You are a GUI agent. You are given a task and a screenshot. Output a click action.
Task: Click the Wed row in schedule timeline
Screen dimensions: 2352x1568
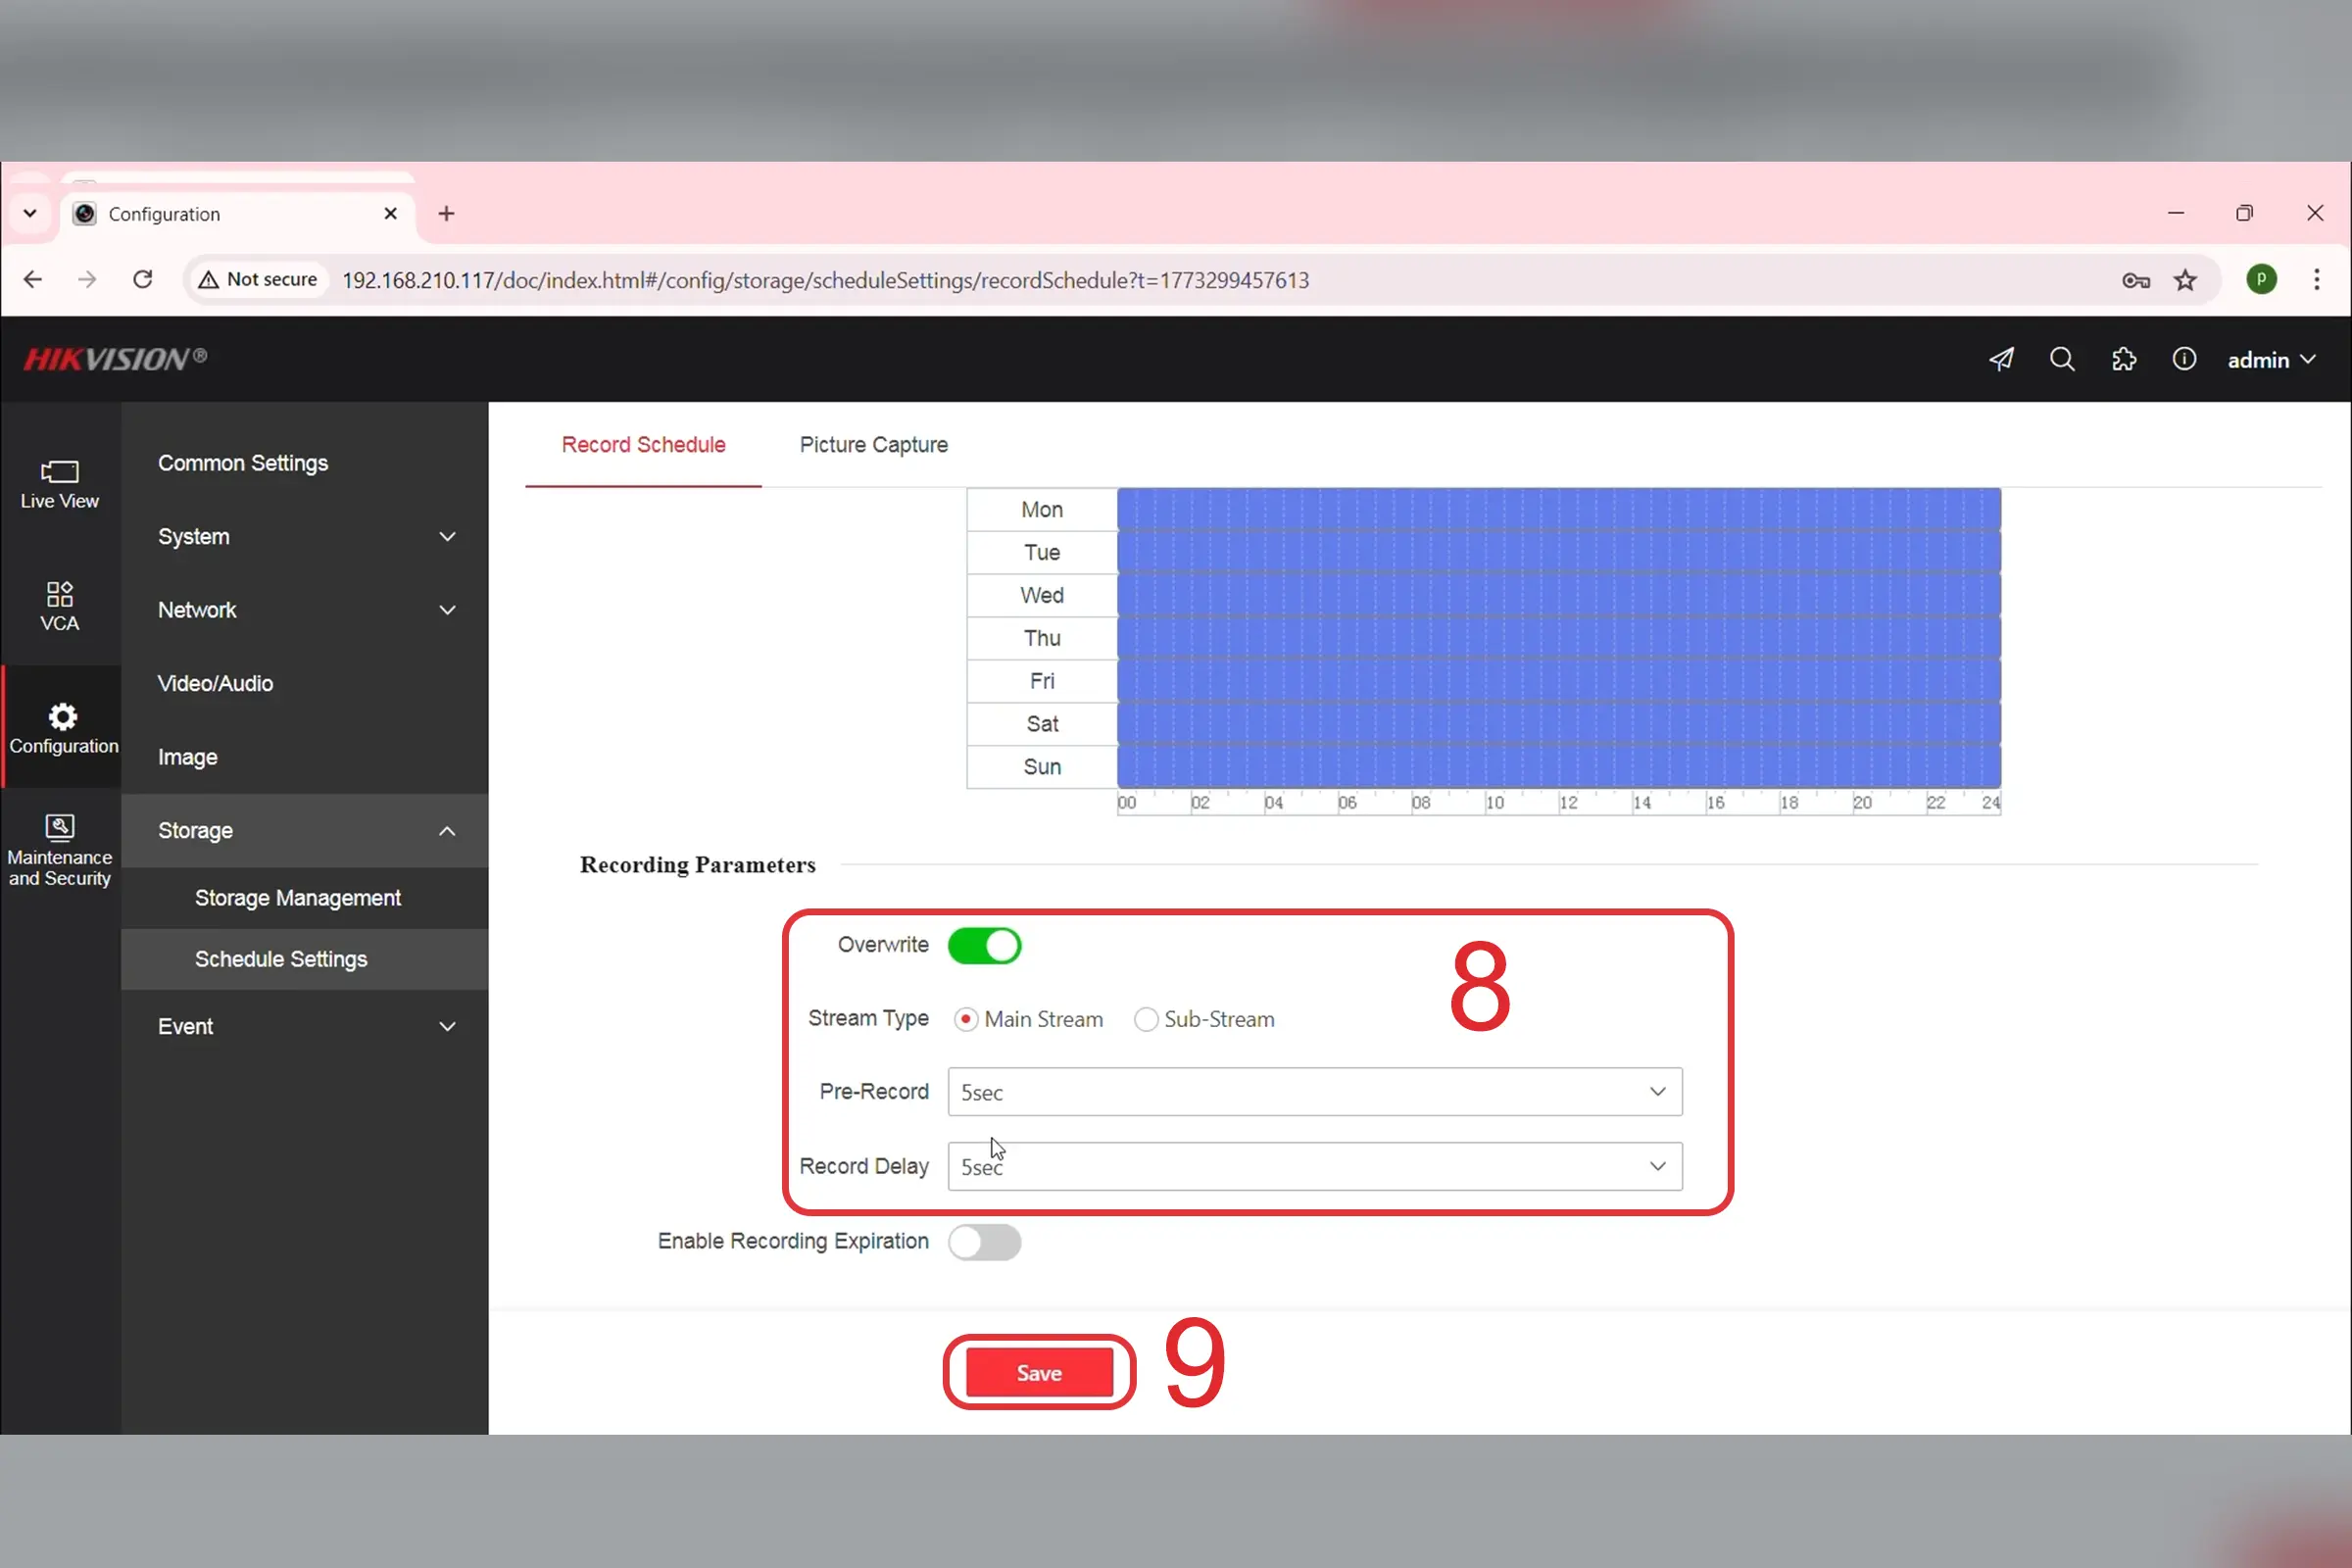(x=1558, y=596)
